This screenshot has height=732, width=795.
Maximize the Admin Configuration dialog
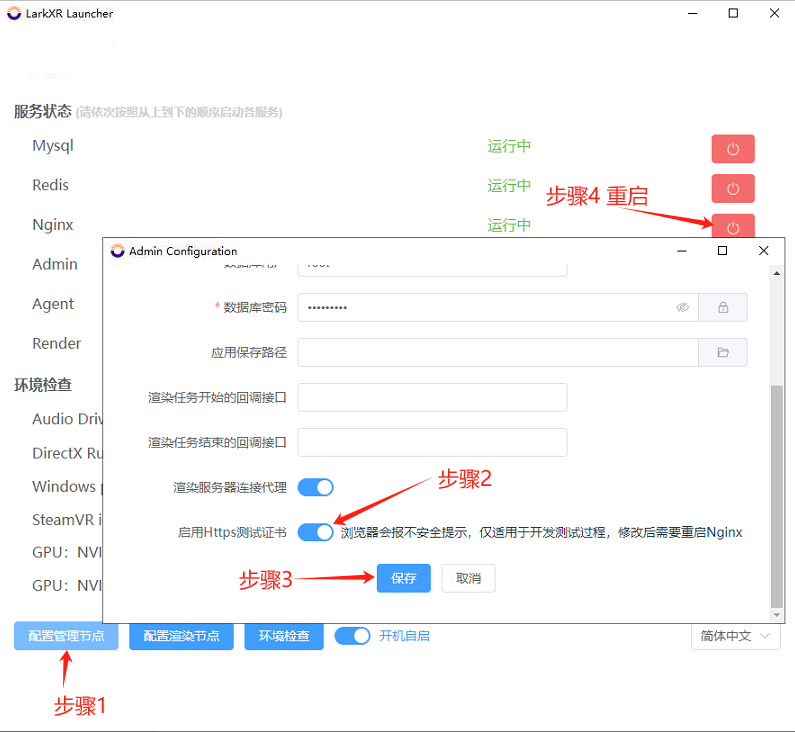click(x=722, y=250)
